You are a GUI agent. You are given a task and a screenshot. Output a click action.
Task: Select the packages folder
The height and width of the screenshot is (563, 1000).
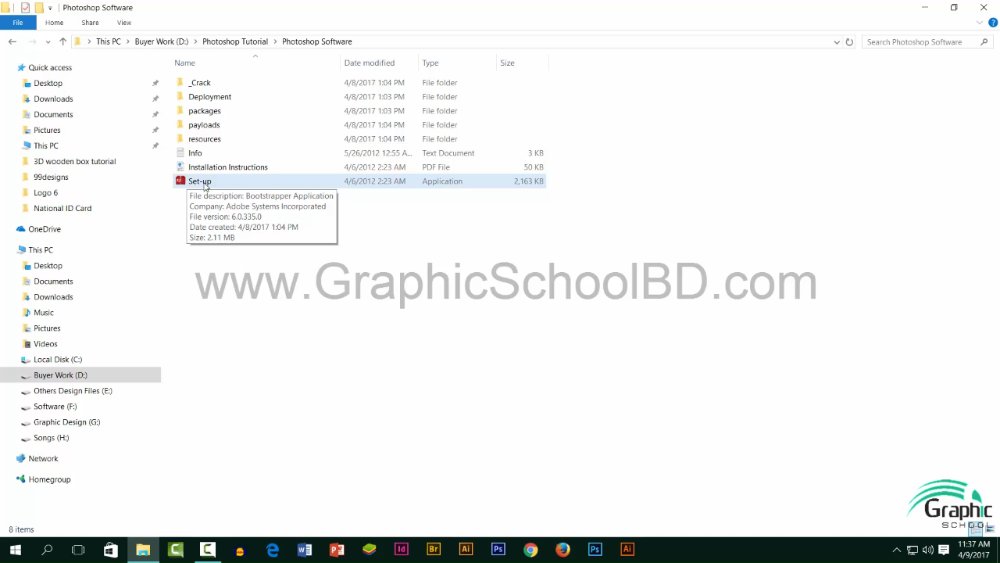pos(204,111)
